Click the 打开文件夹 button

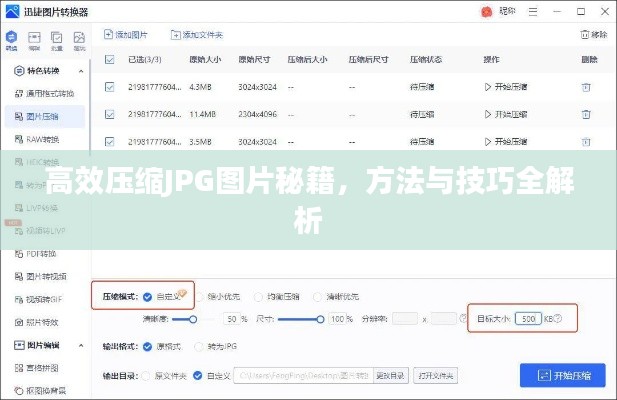[436, 375]
